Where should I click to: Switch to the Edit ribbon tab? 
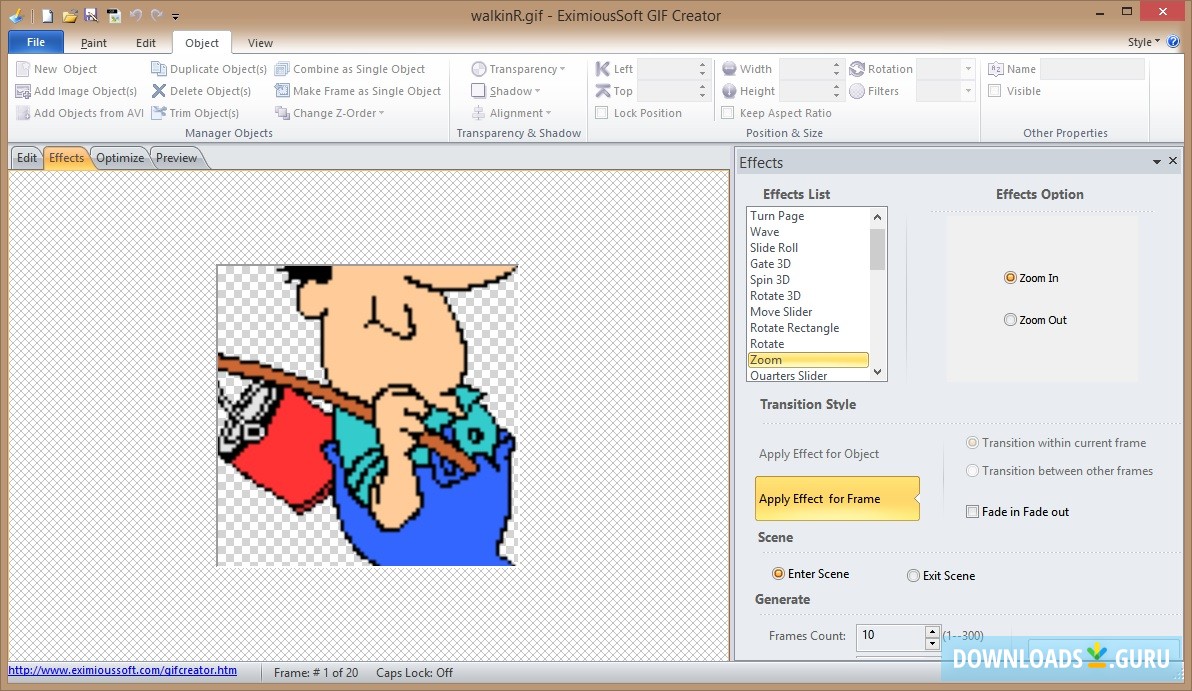(x=146, y=43)
